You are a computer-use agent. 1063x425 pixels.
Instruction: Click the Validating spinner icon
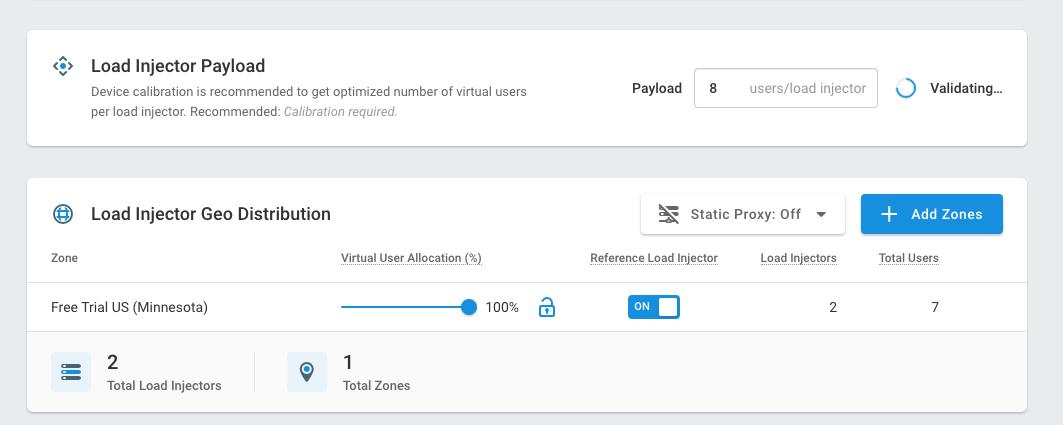(x=906, y=88)
